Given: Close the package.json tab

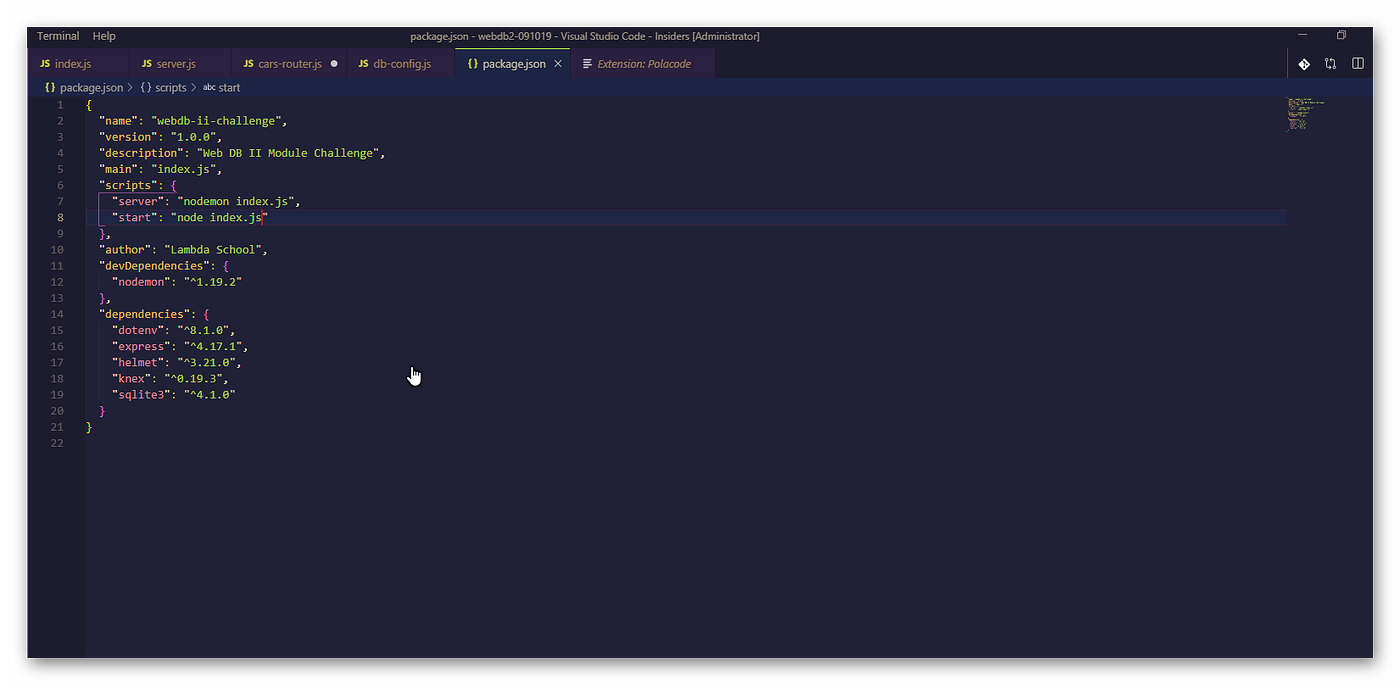Looking at the screenshot, I should [x=558, y=62].
